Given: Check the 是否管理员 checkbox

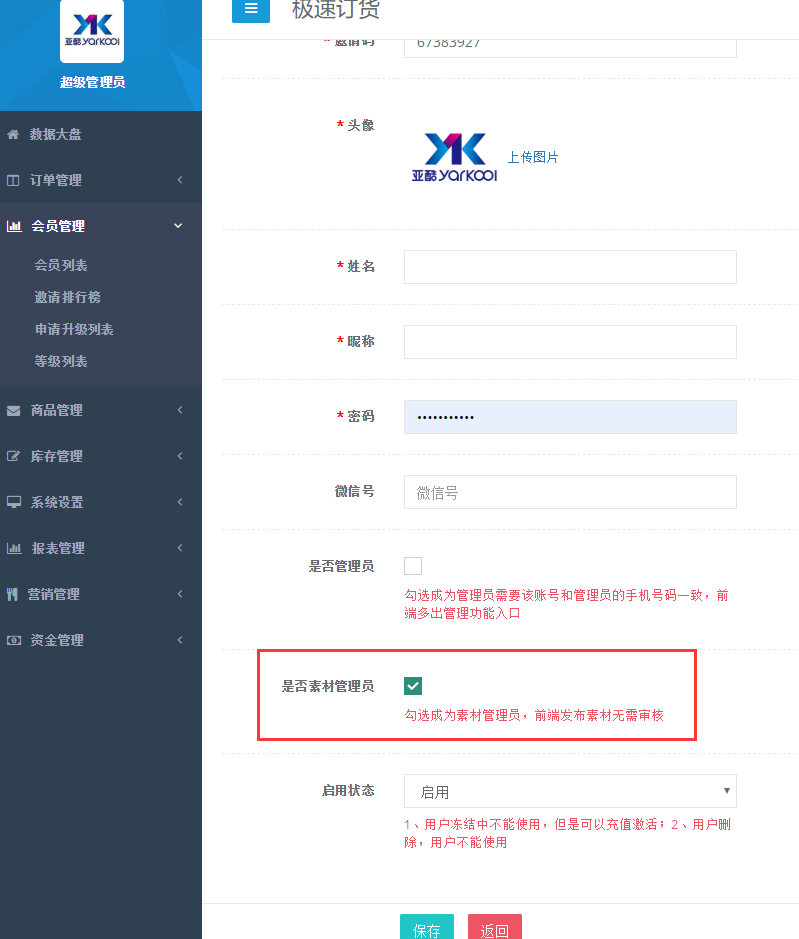Looking at the screenshot, I should point(413,566).
